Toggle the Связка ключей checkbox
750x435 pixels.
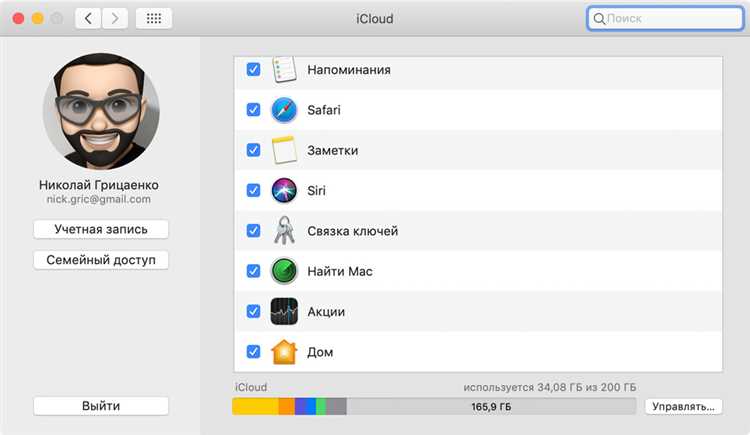pos(254,231)
